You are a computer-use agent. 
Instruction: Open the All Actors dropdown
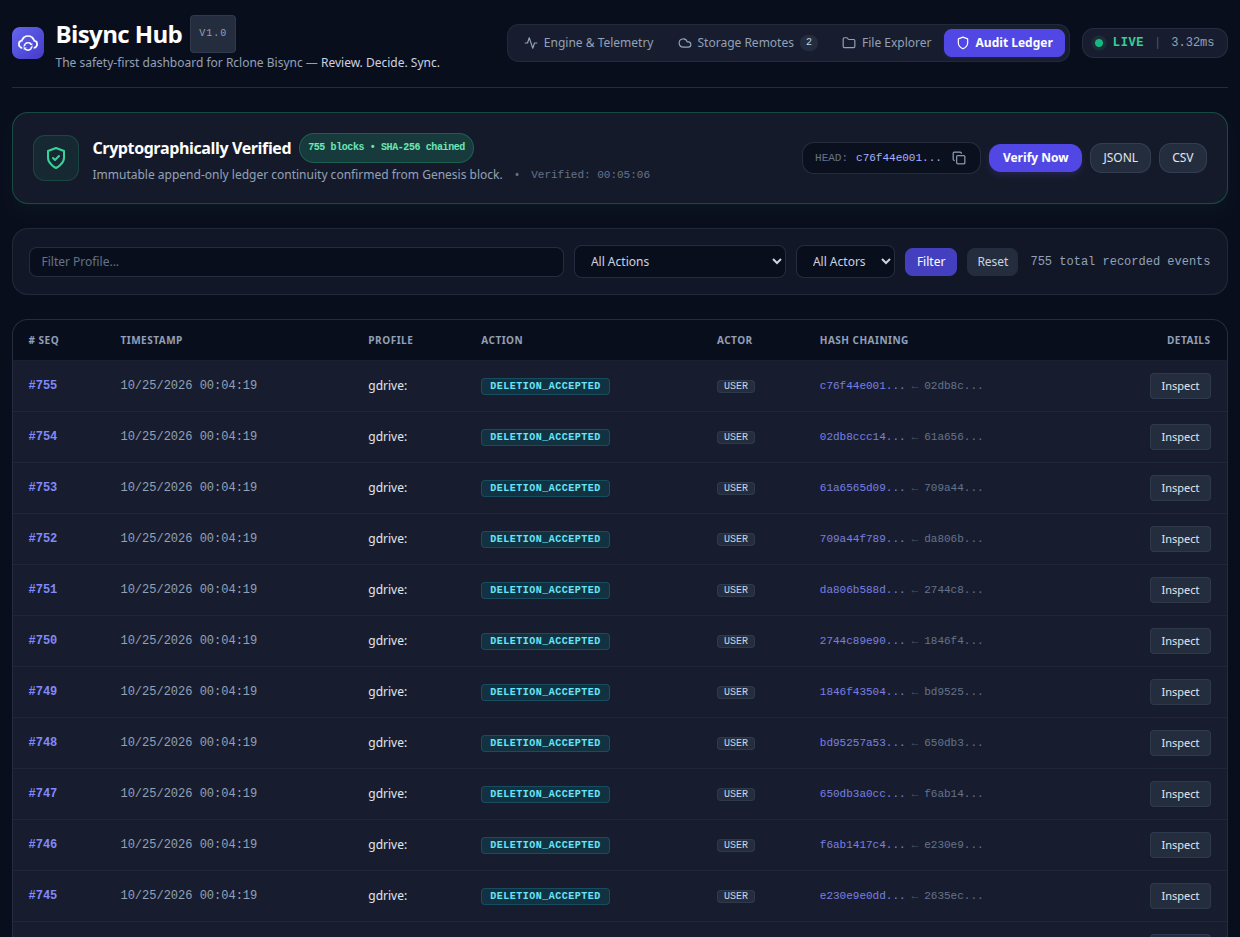tap(845, 262)
